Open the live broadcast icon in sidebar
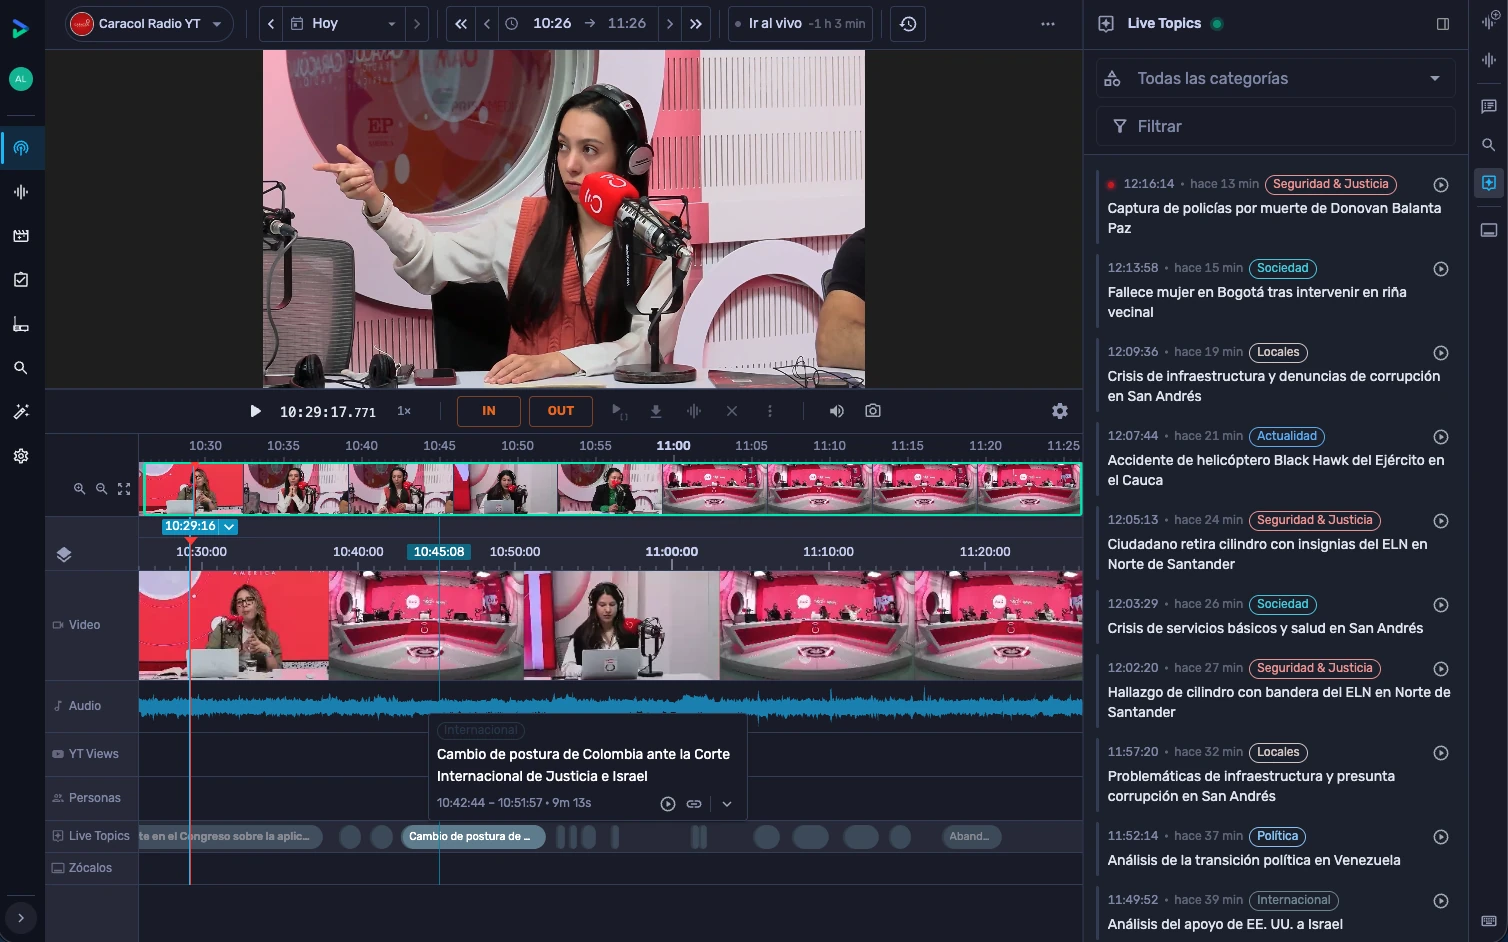The image size is (1508, 942). (21, 148)
